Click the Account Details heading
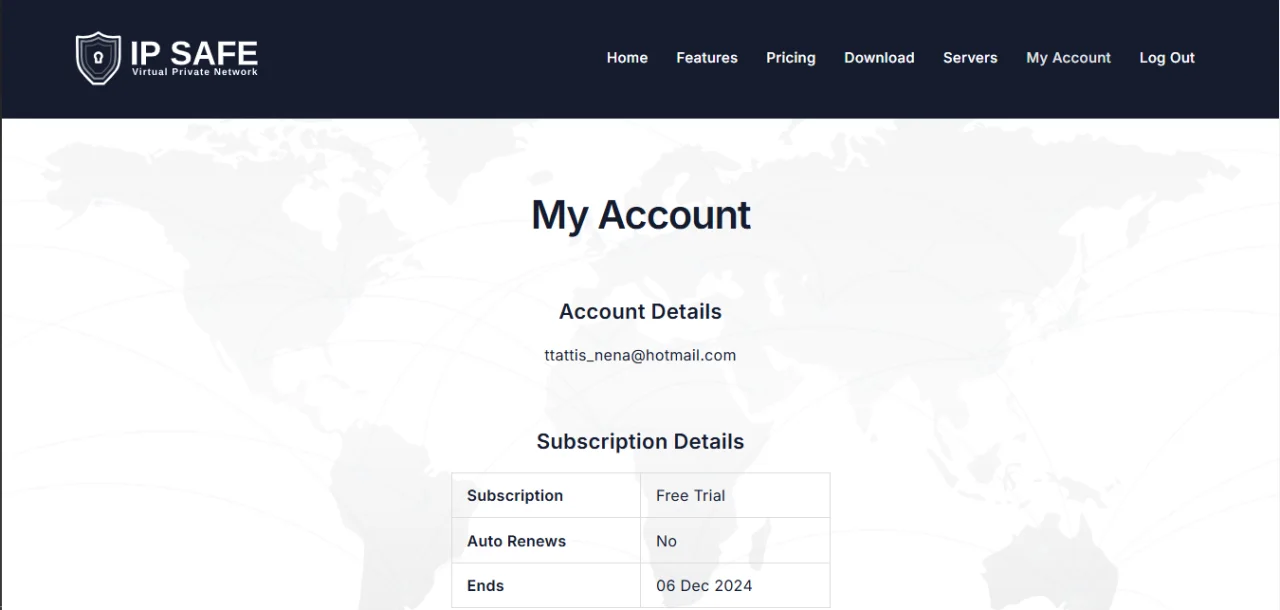 [x=640, y=312]
